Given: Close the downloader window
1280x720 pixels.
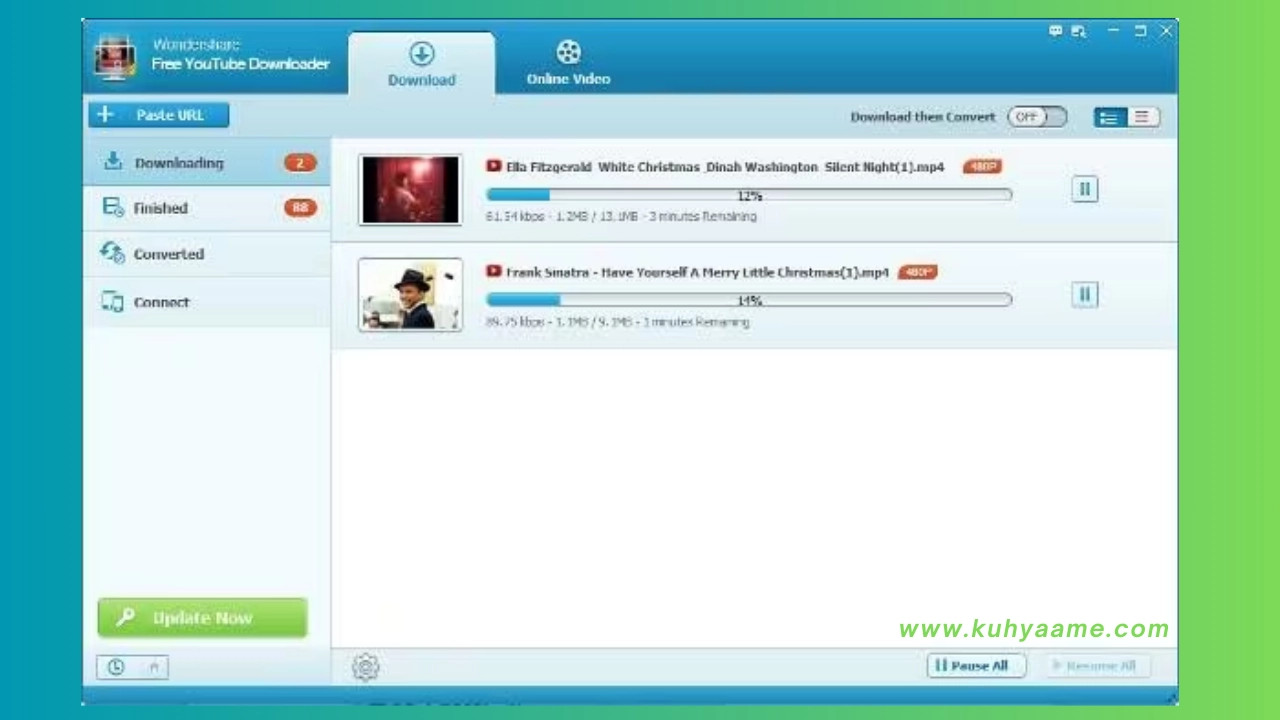Looking at the screenshot, I should 1166,31.
